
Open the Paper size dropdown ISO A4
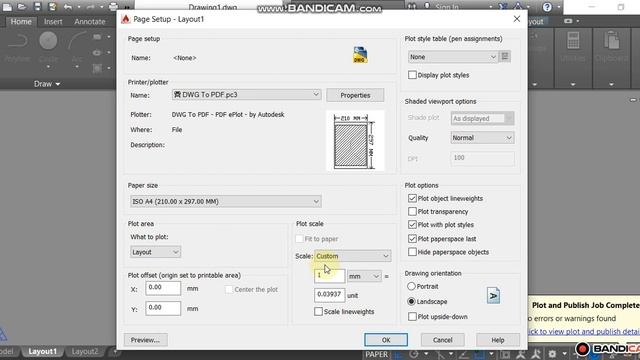pyautogui.click(x=226, y=201)
